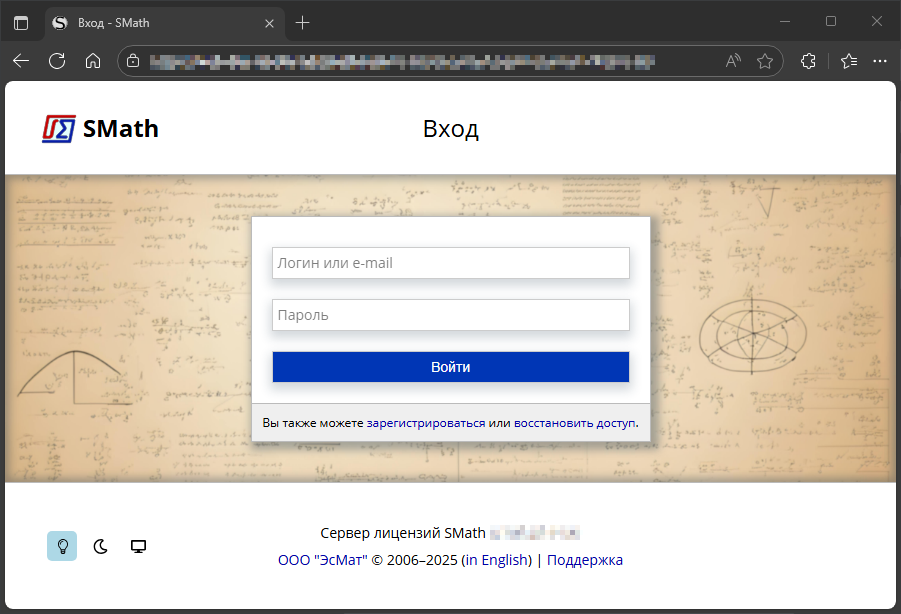Click the Вход page heading
Image resolution: width=901 pixels, height=614 pixels.
[451, 129]
